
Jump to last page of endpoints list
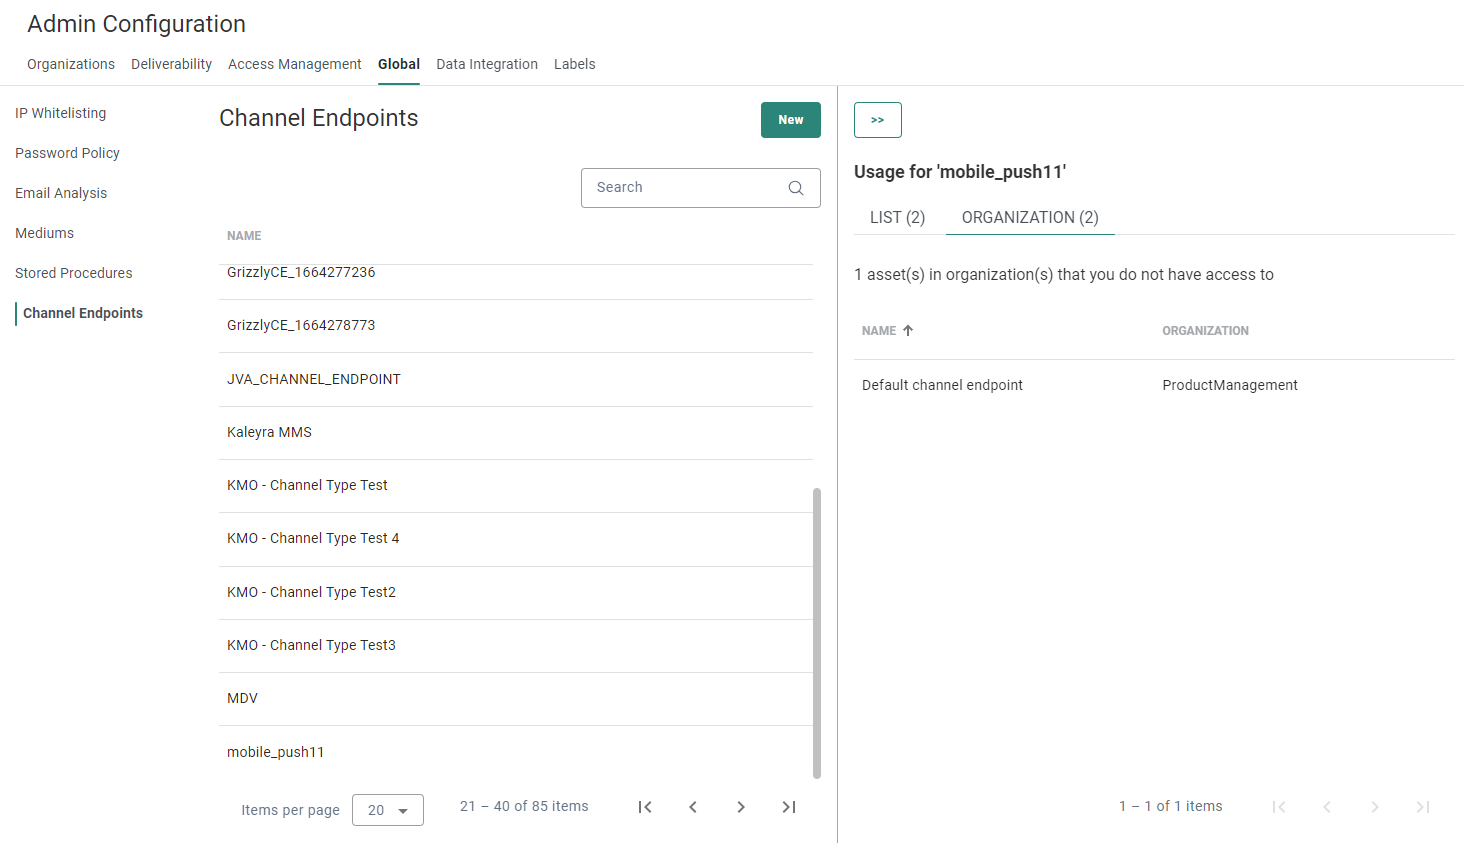[x=789, y=807]
